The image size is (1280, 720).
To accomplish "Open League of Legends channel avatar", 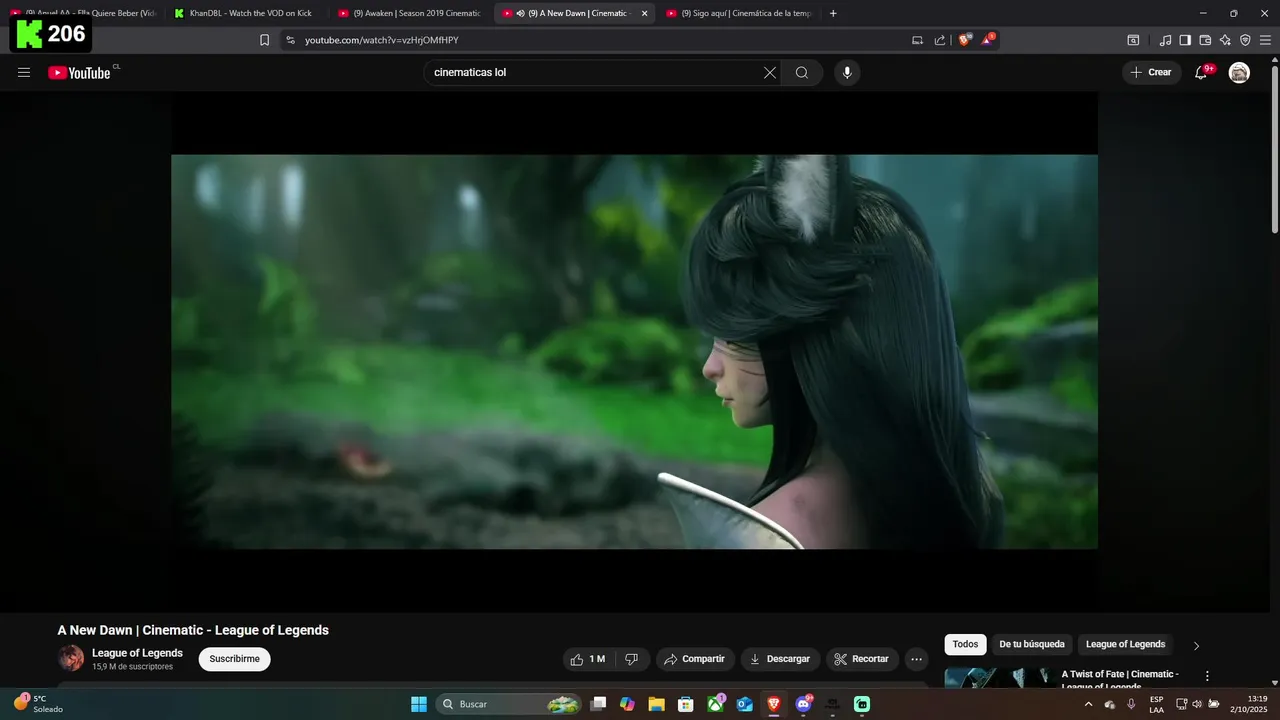I will point(71,658).
